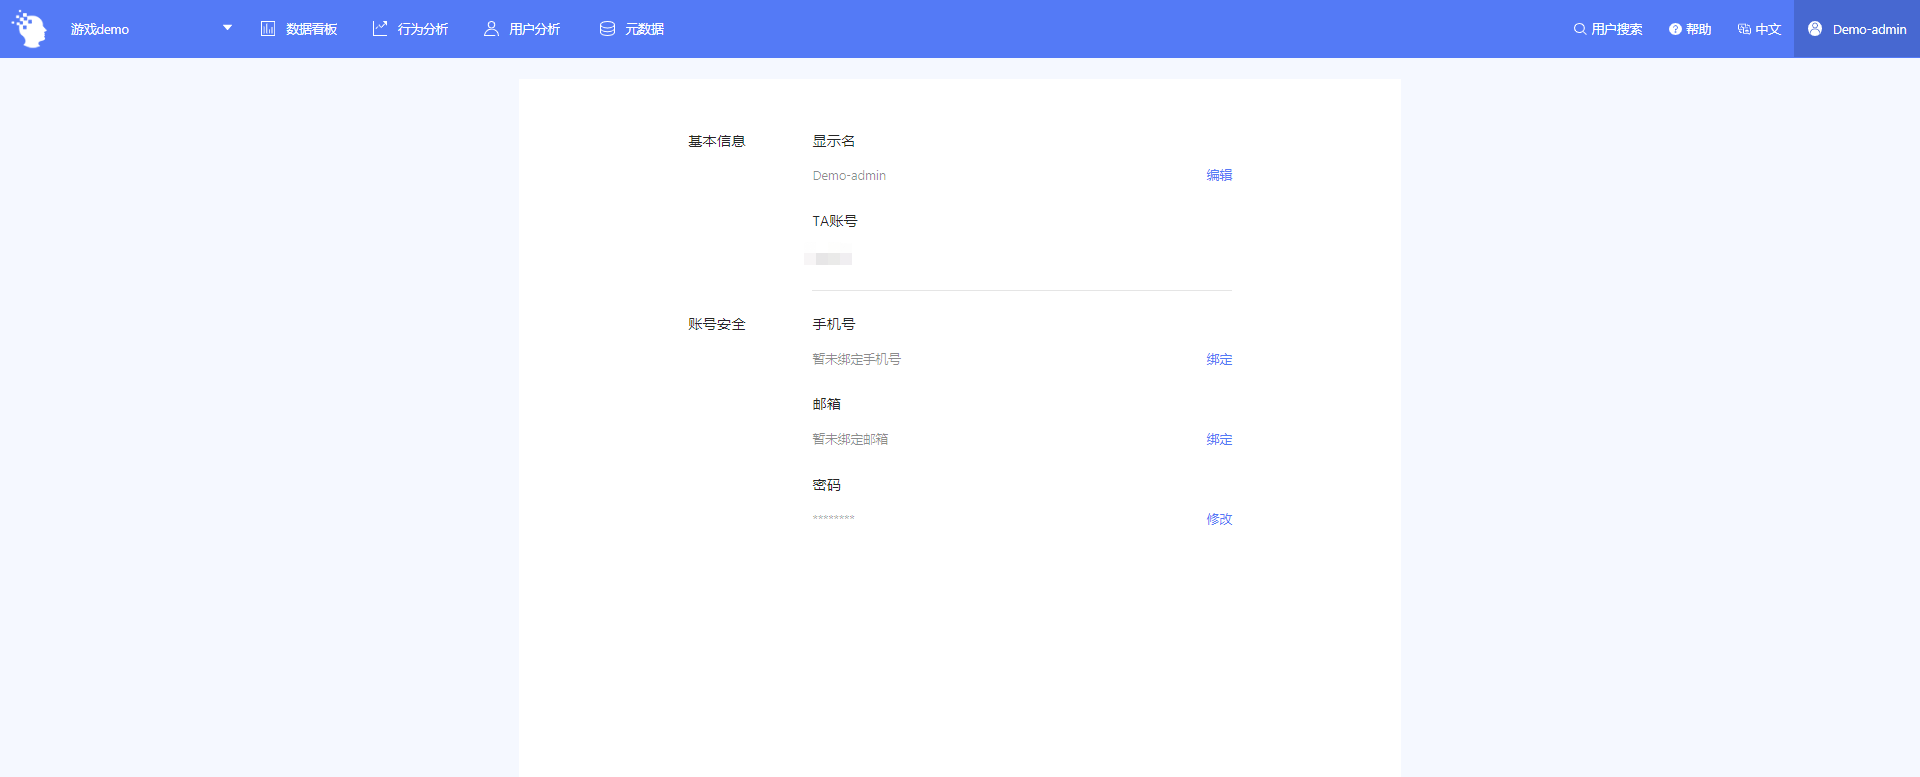Click the 暂未绑定邮箱 text
Image resolution: width=1920 pixels, height=777 pixels.
click(x=850, y=439)
